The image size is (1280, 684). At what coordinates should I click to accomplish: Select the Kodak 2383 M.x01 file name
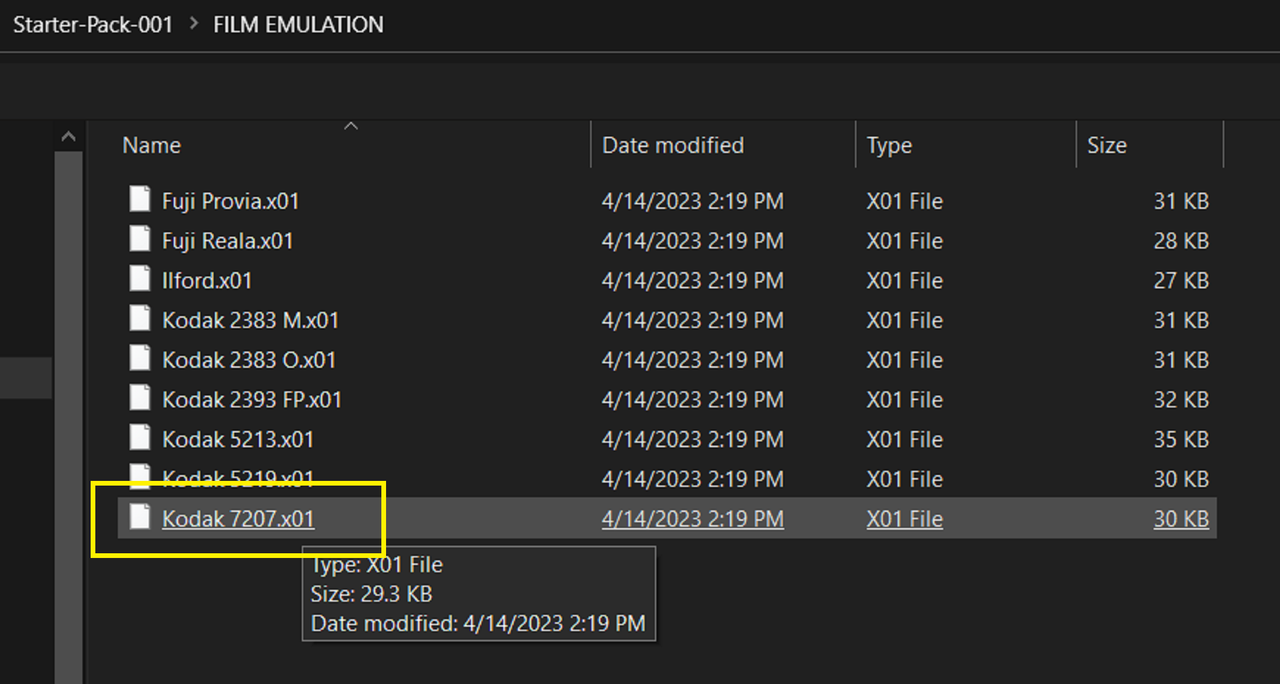250,320
